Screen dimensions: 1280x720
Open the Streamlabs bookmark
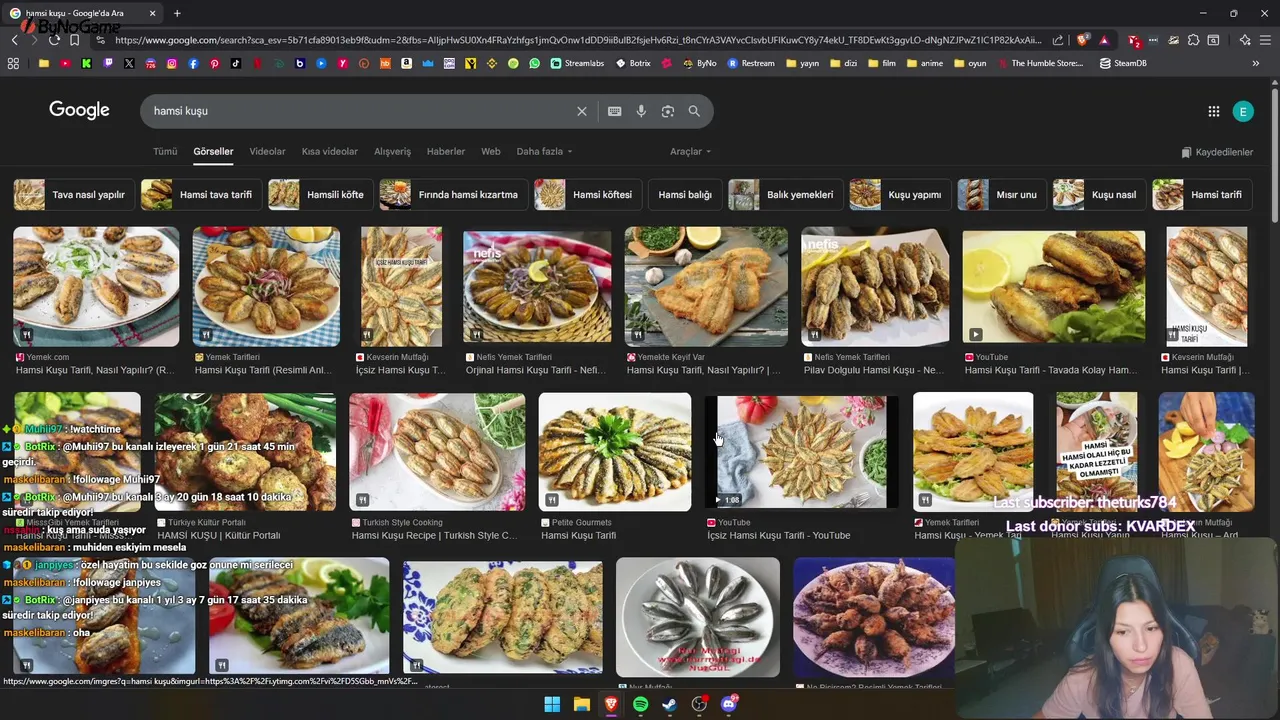578,63
